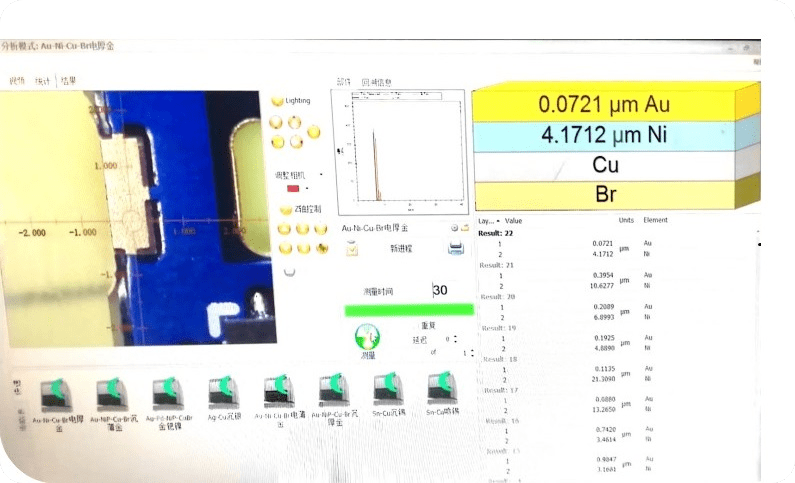
Task: Toggle the top-left lighting bulb under Lighting
Action: pos(276,122)
